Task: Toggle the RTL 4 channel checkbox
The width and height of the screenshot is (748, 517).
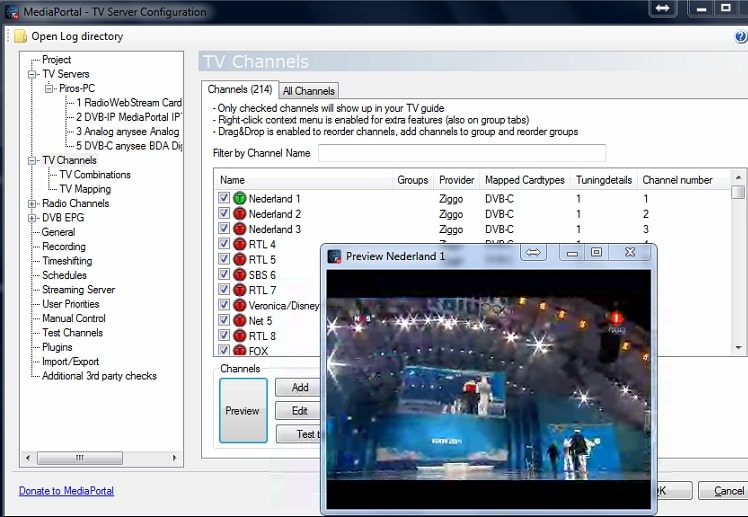Action: pos(224,244)
